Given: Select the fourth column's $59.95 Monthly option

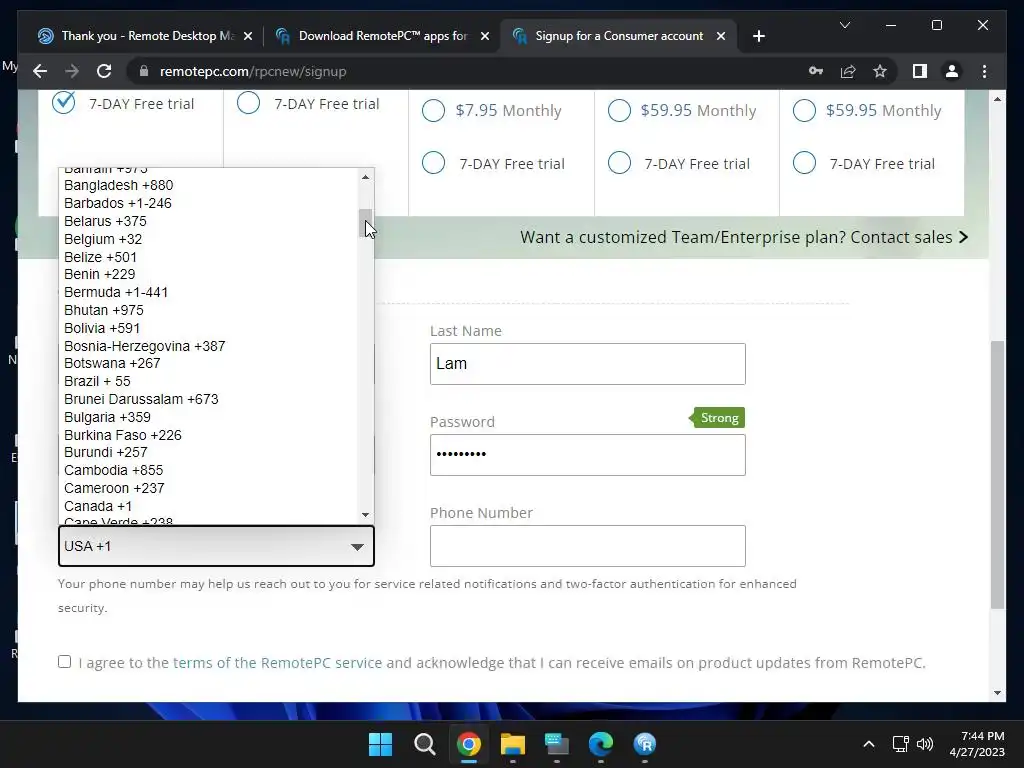Looking at the screenshot, I should coord(619,110).
